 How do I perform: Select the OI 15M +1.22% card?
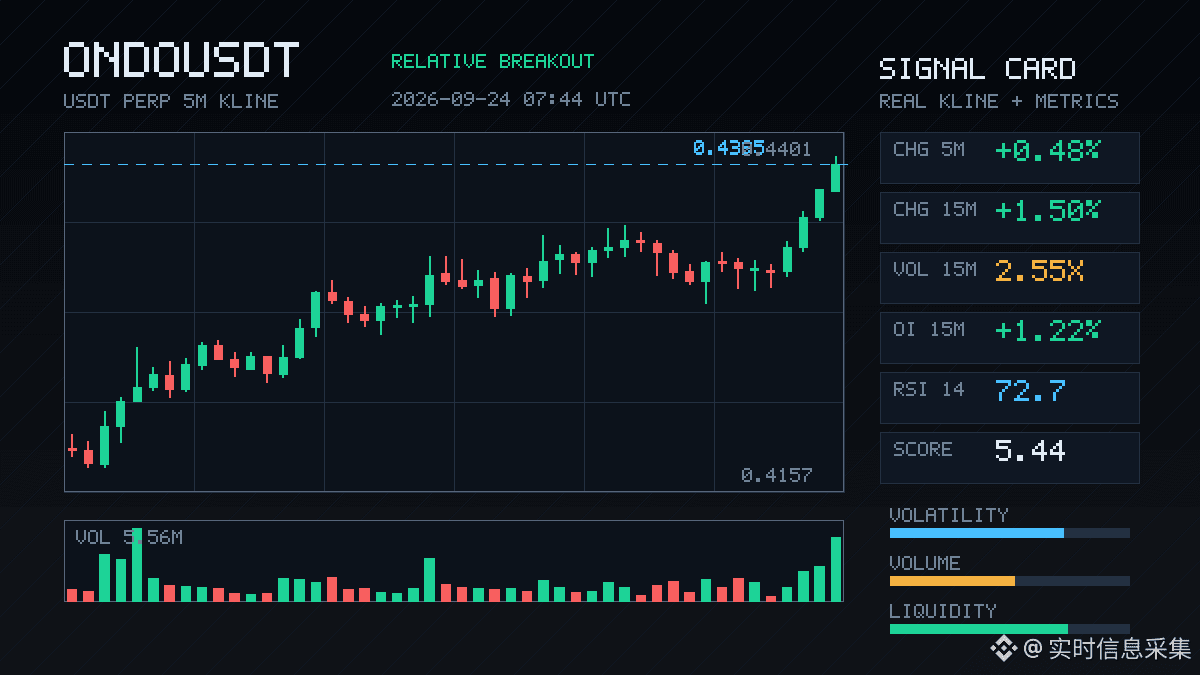(1009, 338)
